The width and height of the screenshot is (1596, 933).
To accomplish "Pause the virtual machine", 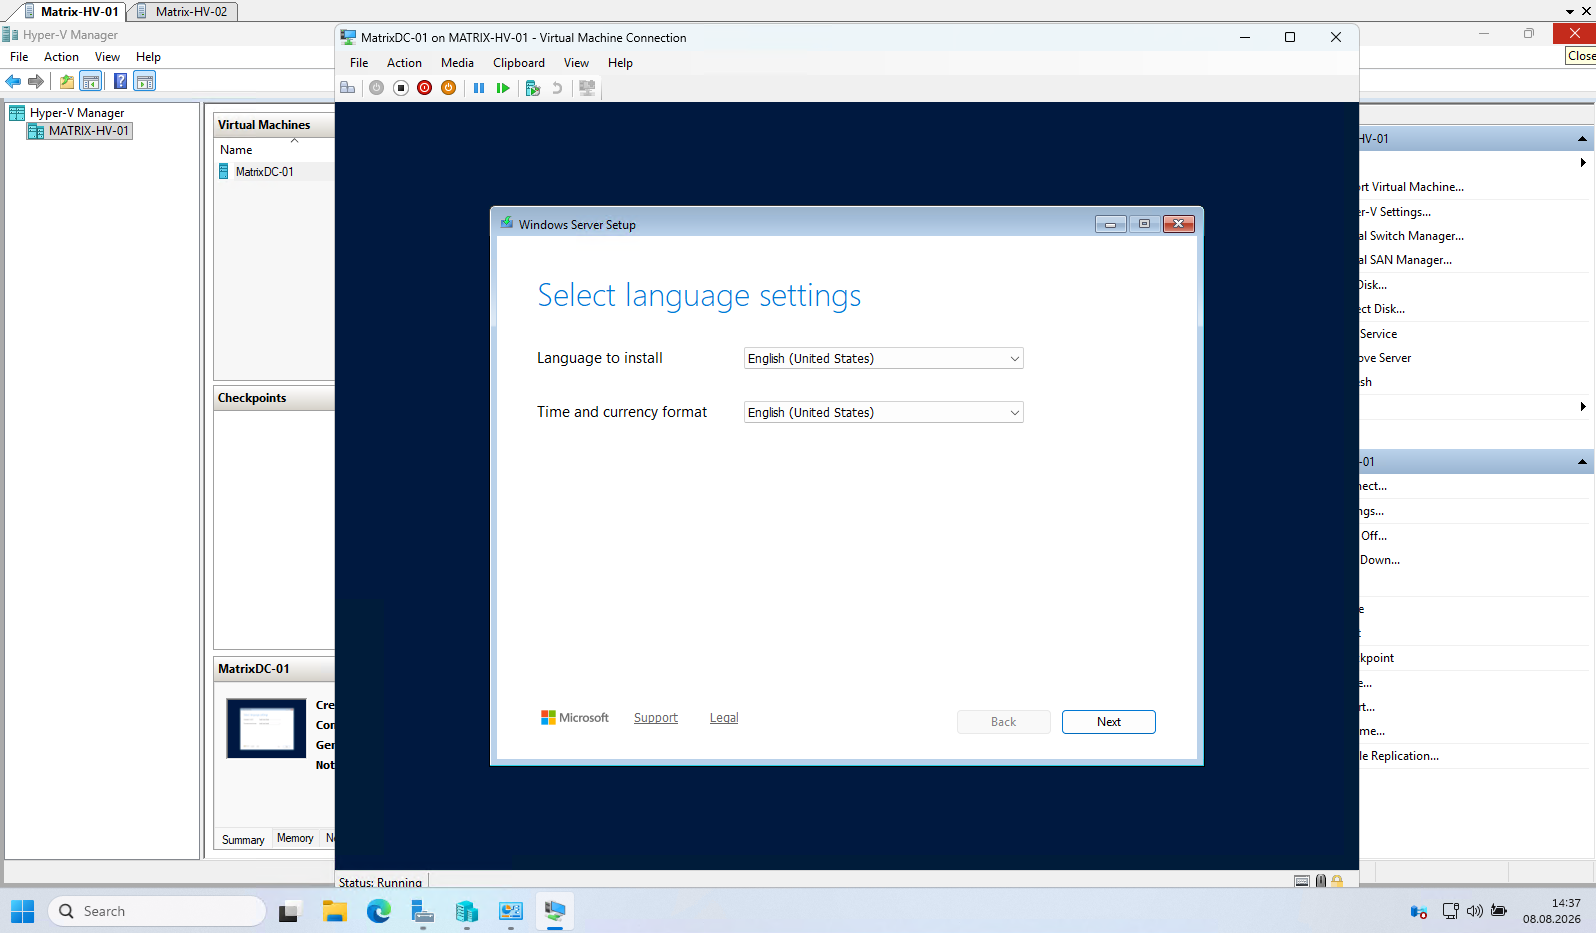I will (479, 88).
